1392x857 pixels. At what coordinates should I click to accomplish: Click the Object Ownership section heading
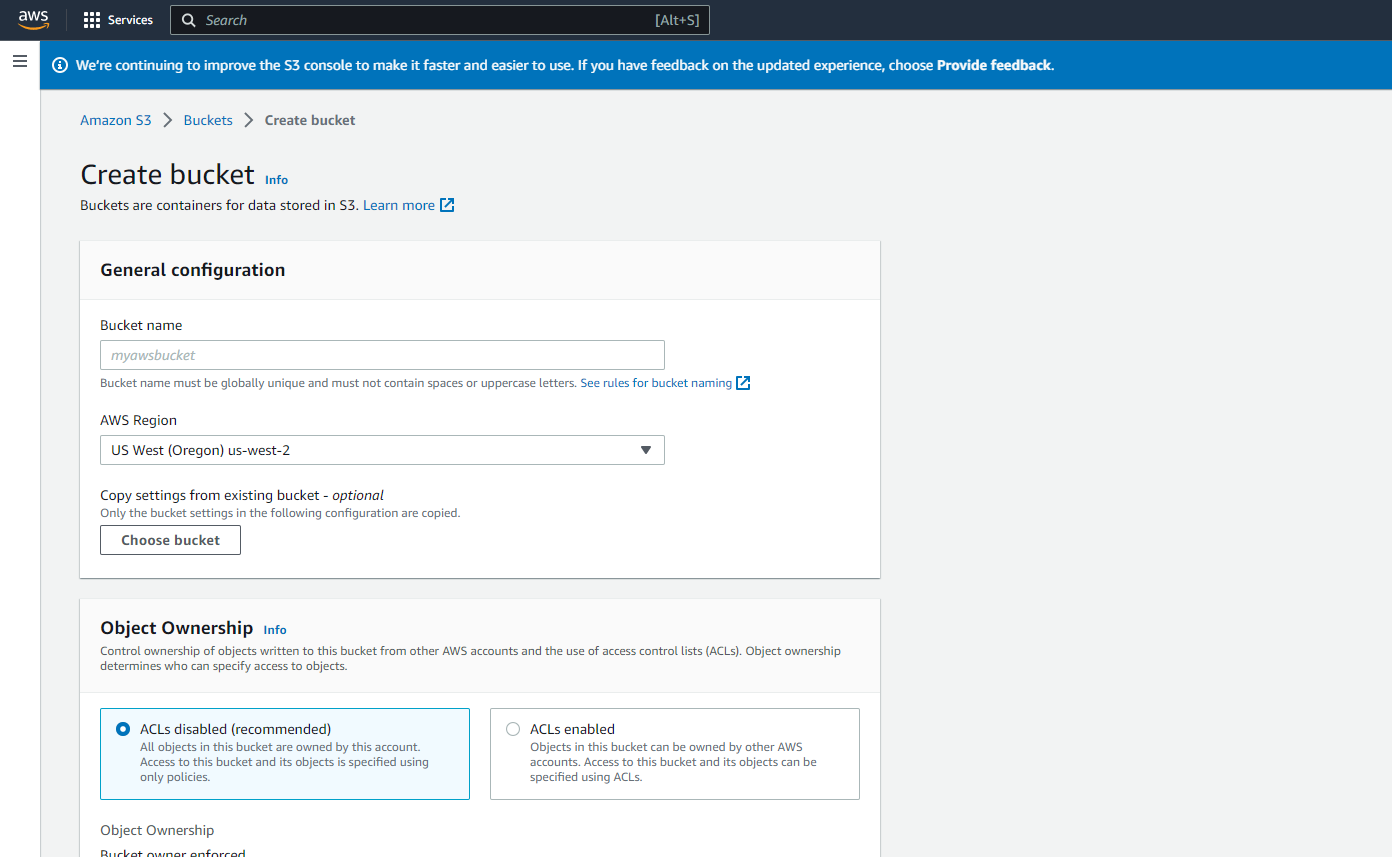point(177,628)
